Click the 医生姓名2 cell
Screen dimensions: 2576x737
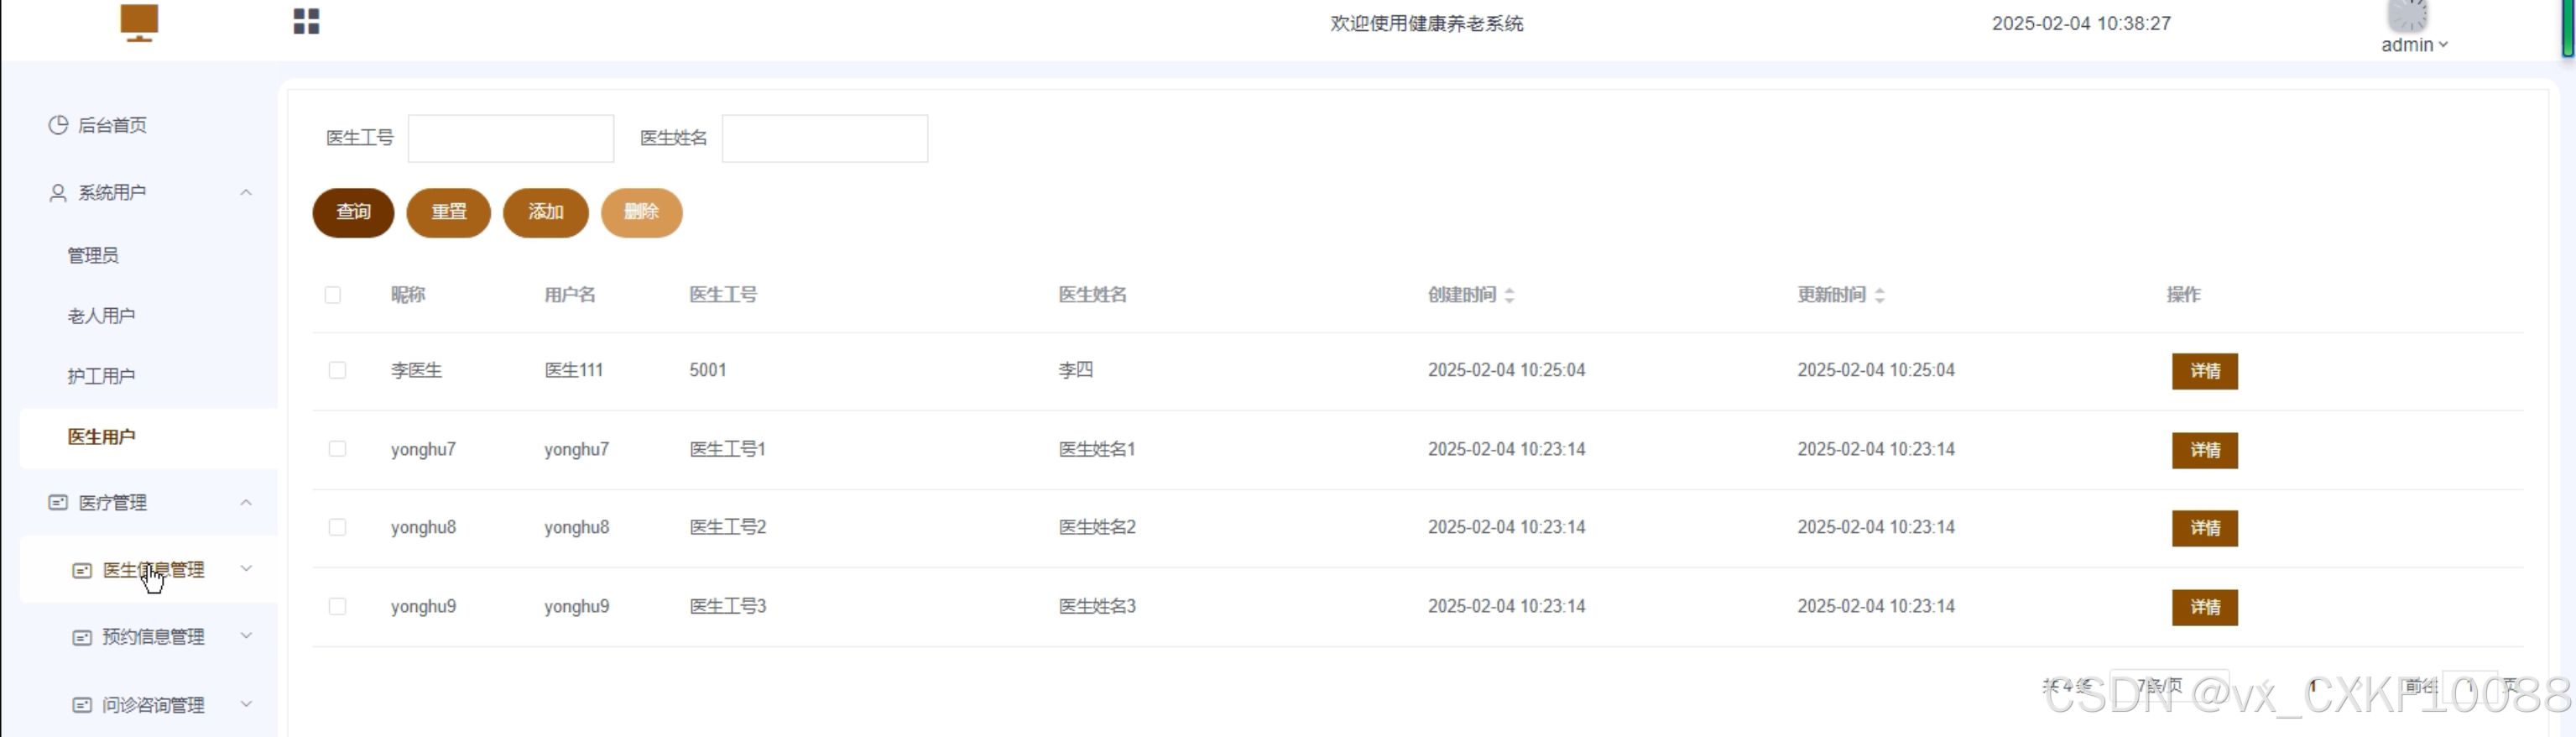pyautogui.click(x=1098, y=527)
